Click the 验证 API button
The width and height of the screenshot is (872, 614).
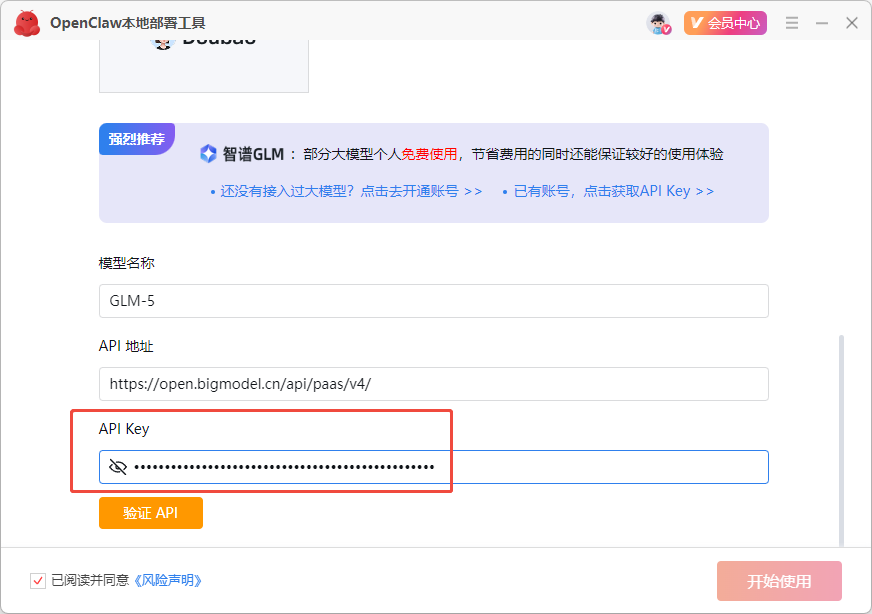(x=150, y=512)
